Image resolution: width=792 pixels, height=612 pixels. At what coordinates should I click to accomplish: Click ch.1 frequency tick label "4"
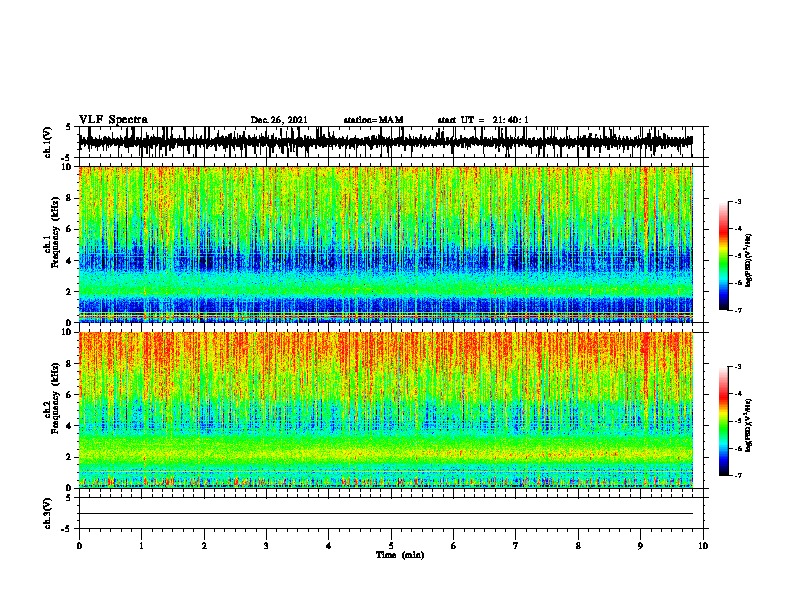(x=70, y=261)
